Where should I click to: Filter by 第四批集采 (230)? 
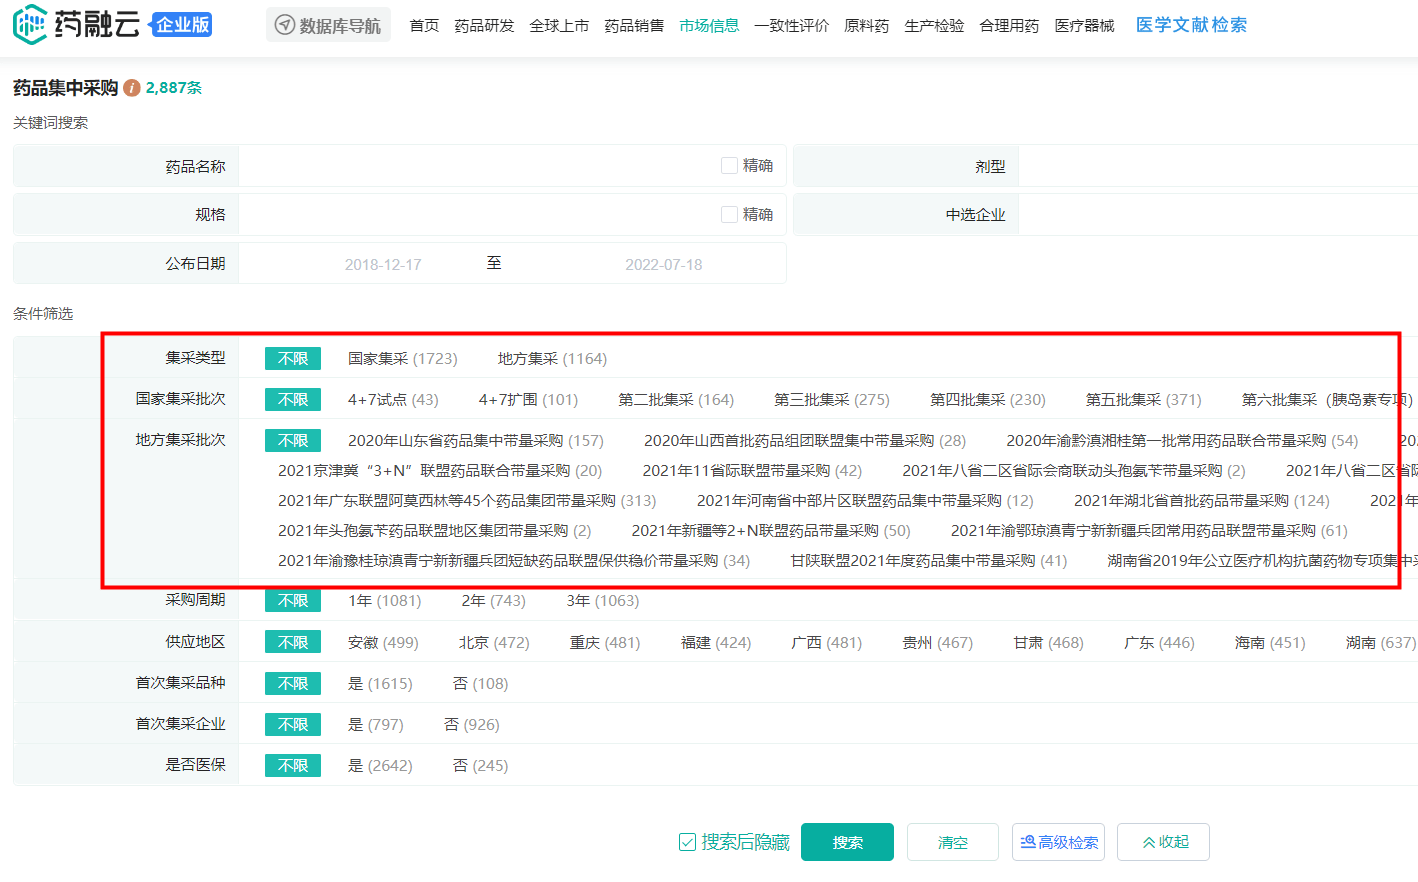tap(988, 399)
